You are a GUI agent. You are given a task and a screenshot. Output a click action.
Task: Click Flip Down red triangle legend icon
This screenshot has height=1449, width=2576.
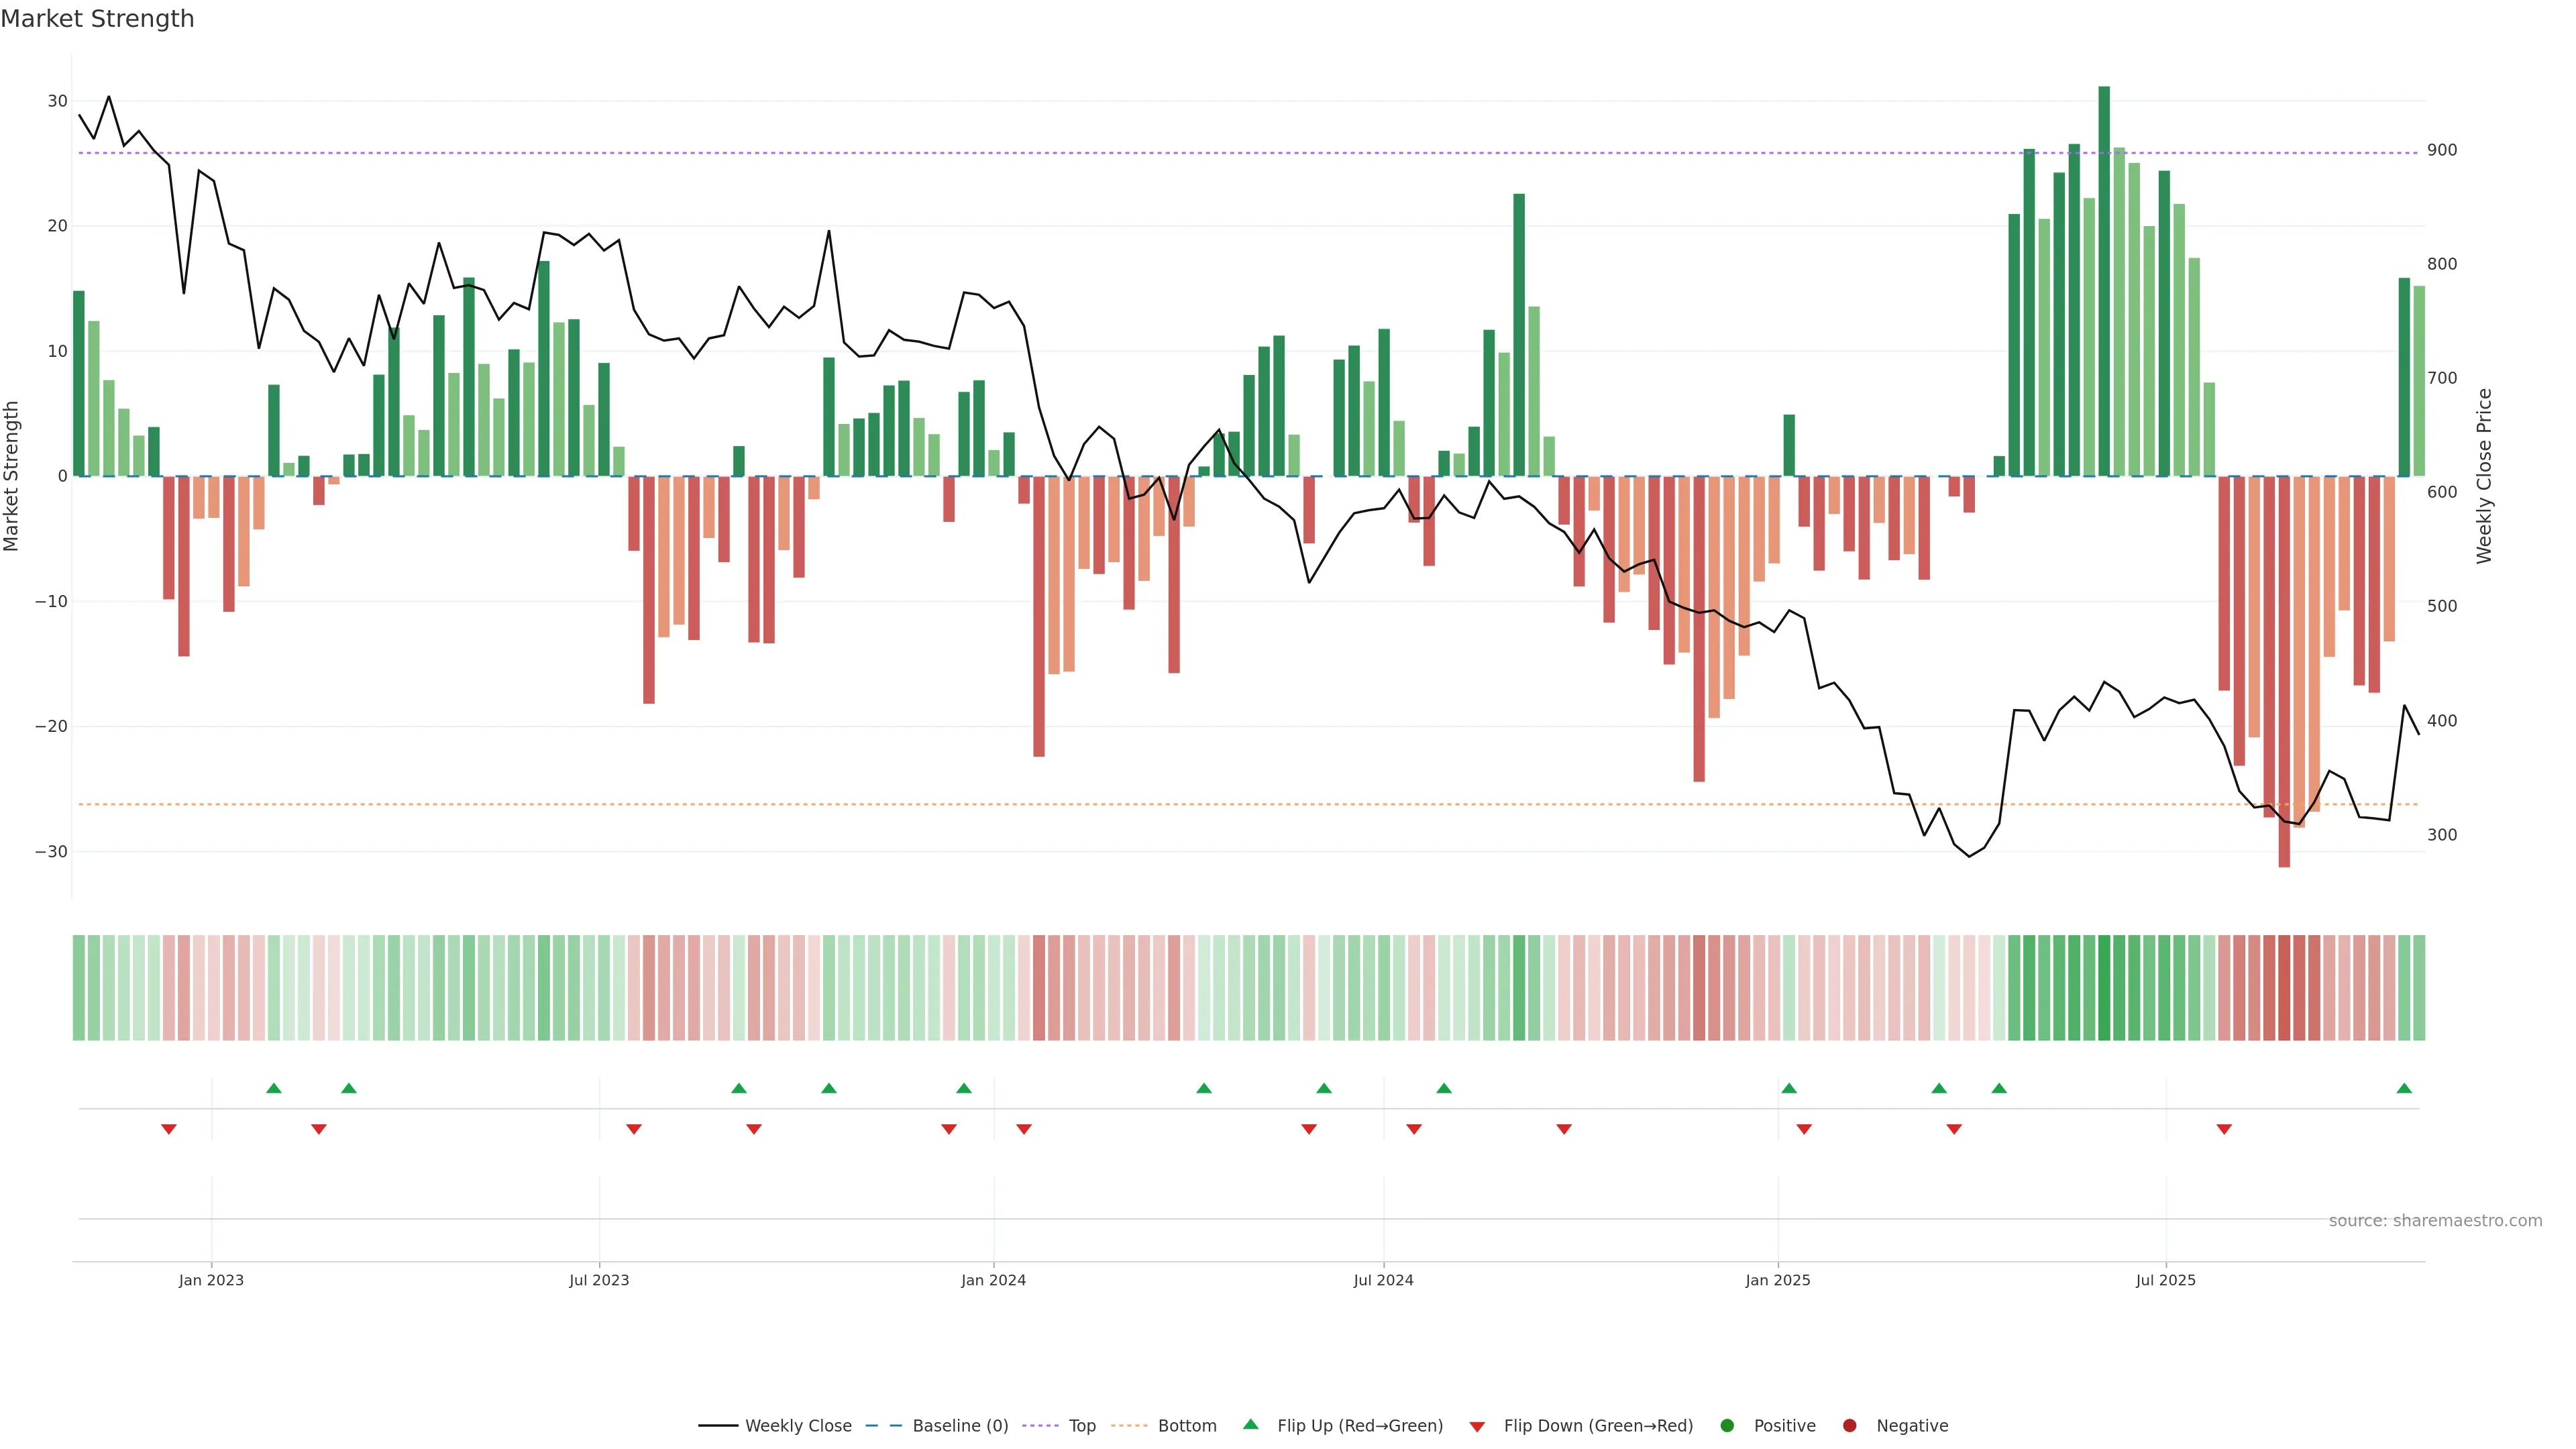point(1477,1427)
